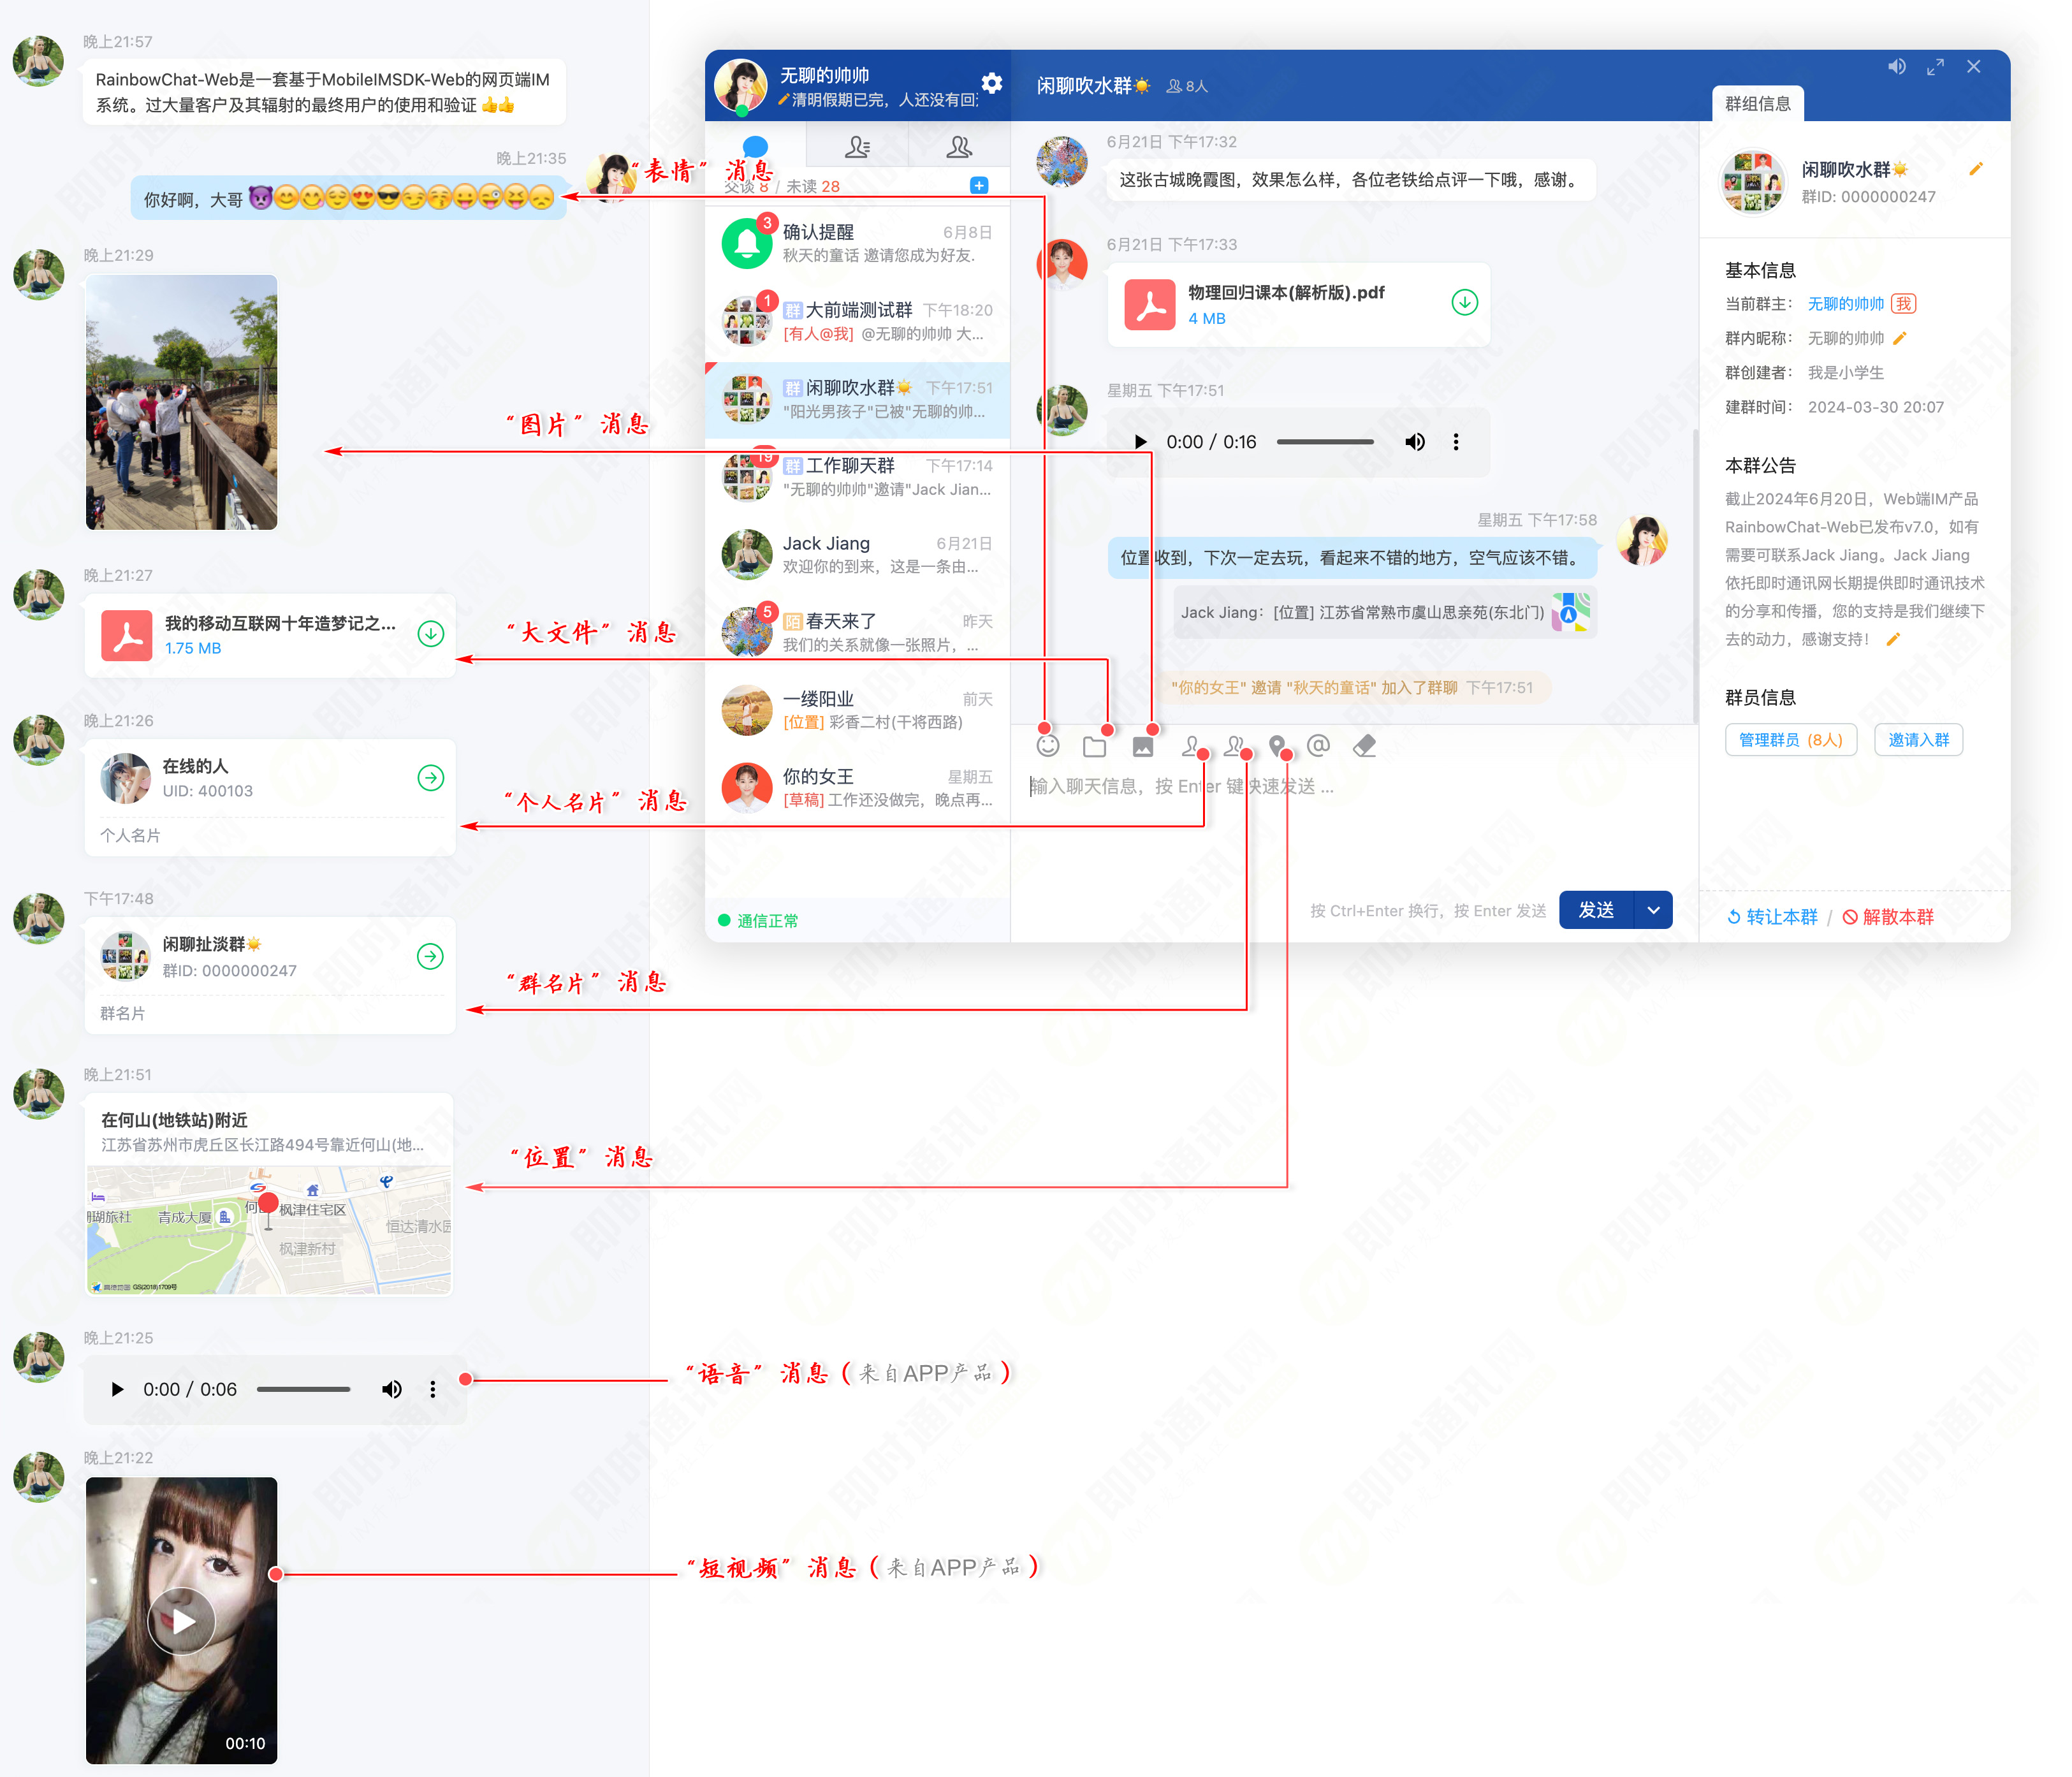Switch to the group list tab
This screenshot has width=2072, height=1777.
pos(959,147)
